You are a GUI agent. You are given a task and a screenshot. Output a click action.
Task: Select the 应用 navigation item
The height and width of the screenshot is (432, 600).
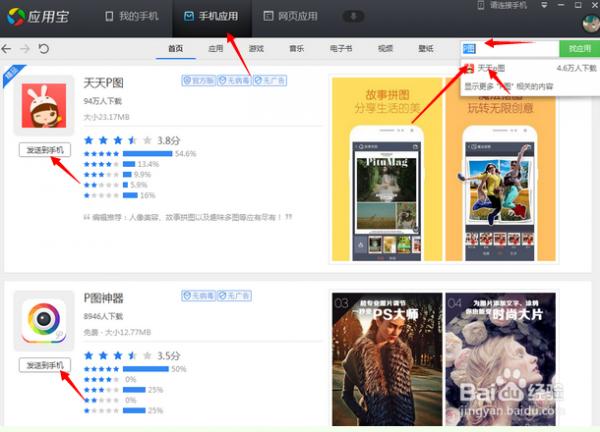point(216,49)
